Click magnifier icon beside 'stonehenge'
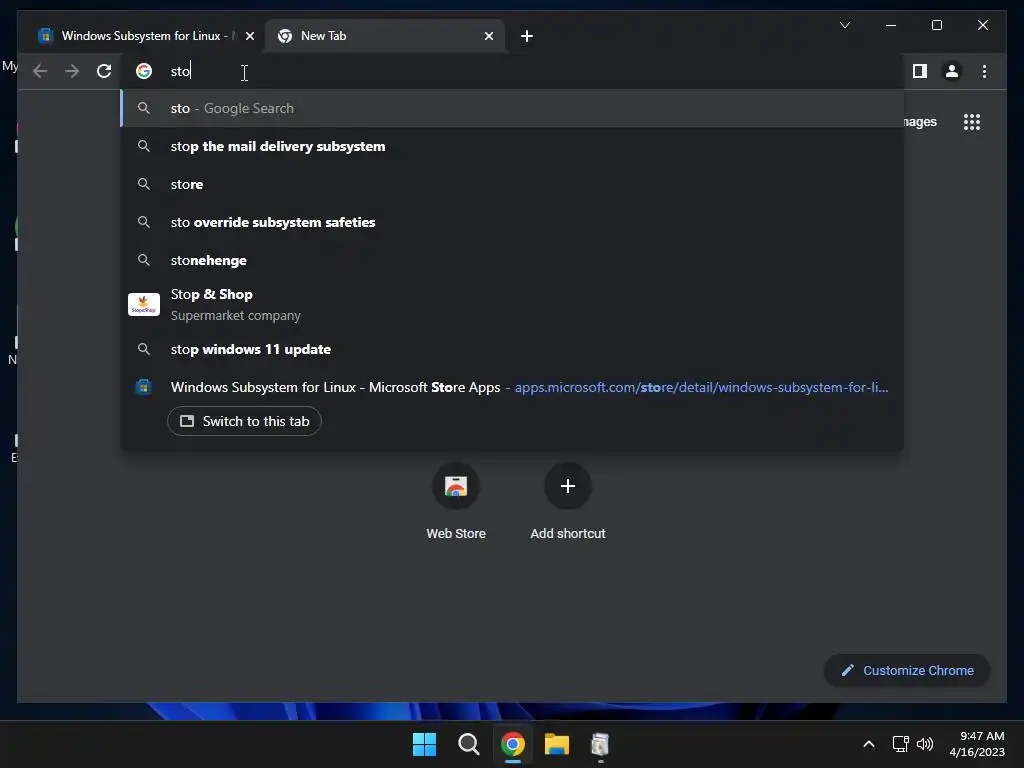The image size is (1024, 768). click(x=144, y=260)
